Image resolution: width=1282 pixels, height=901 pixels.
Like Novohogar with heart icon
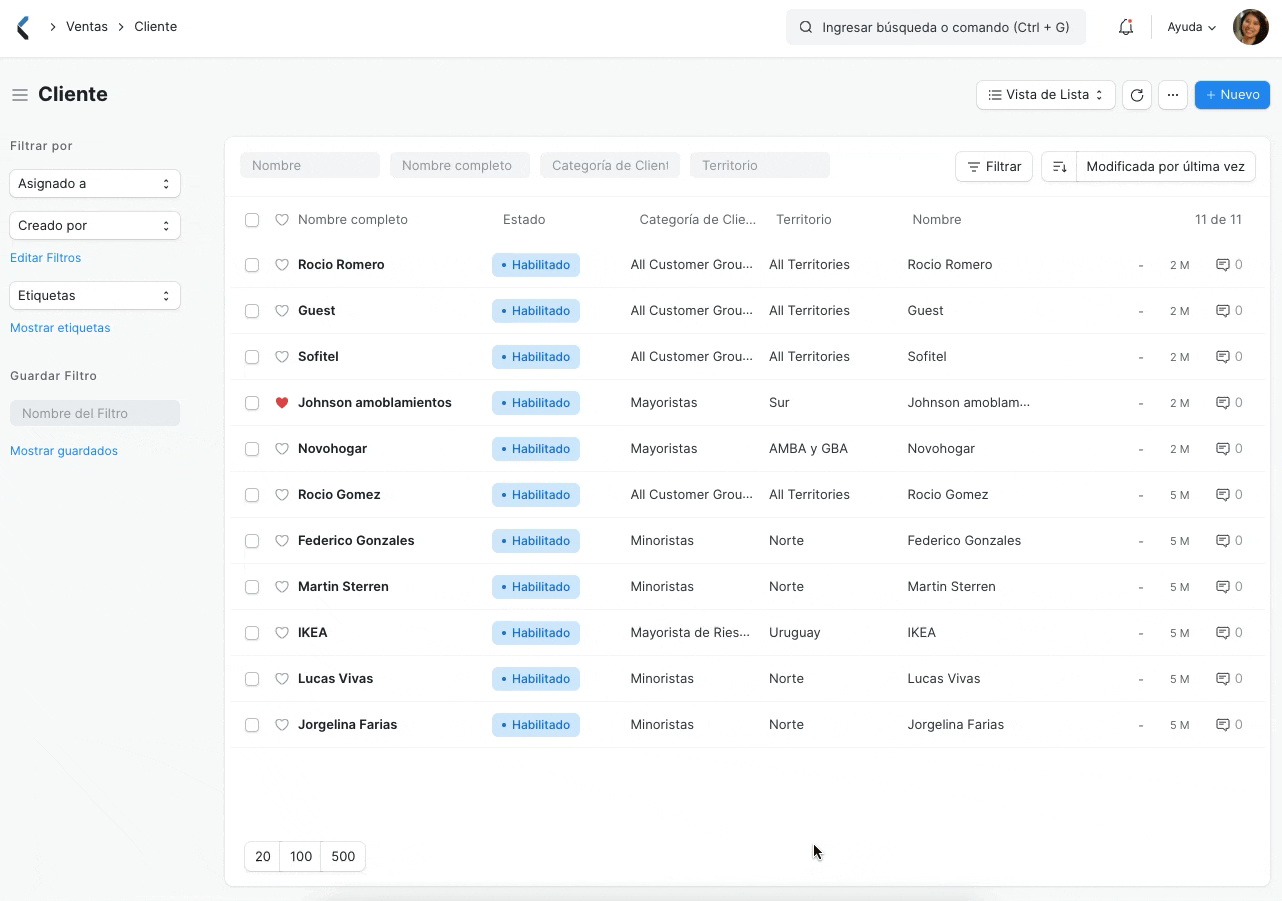(282, 449)
